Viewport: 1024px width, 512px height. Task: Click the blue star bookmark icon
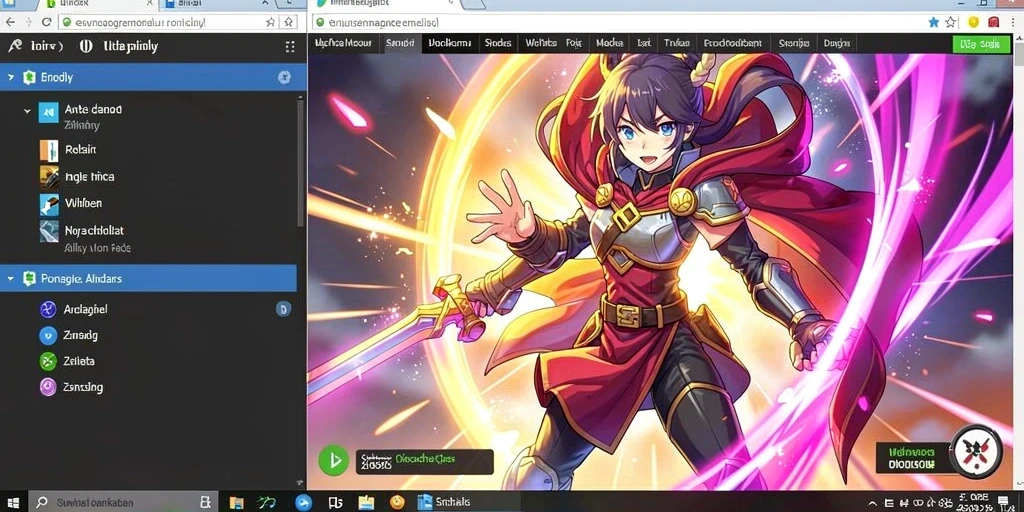[x=933, y=22]
